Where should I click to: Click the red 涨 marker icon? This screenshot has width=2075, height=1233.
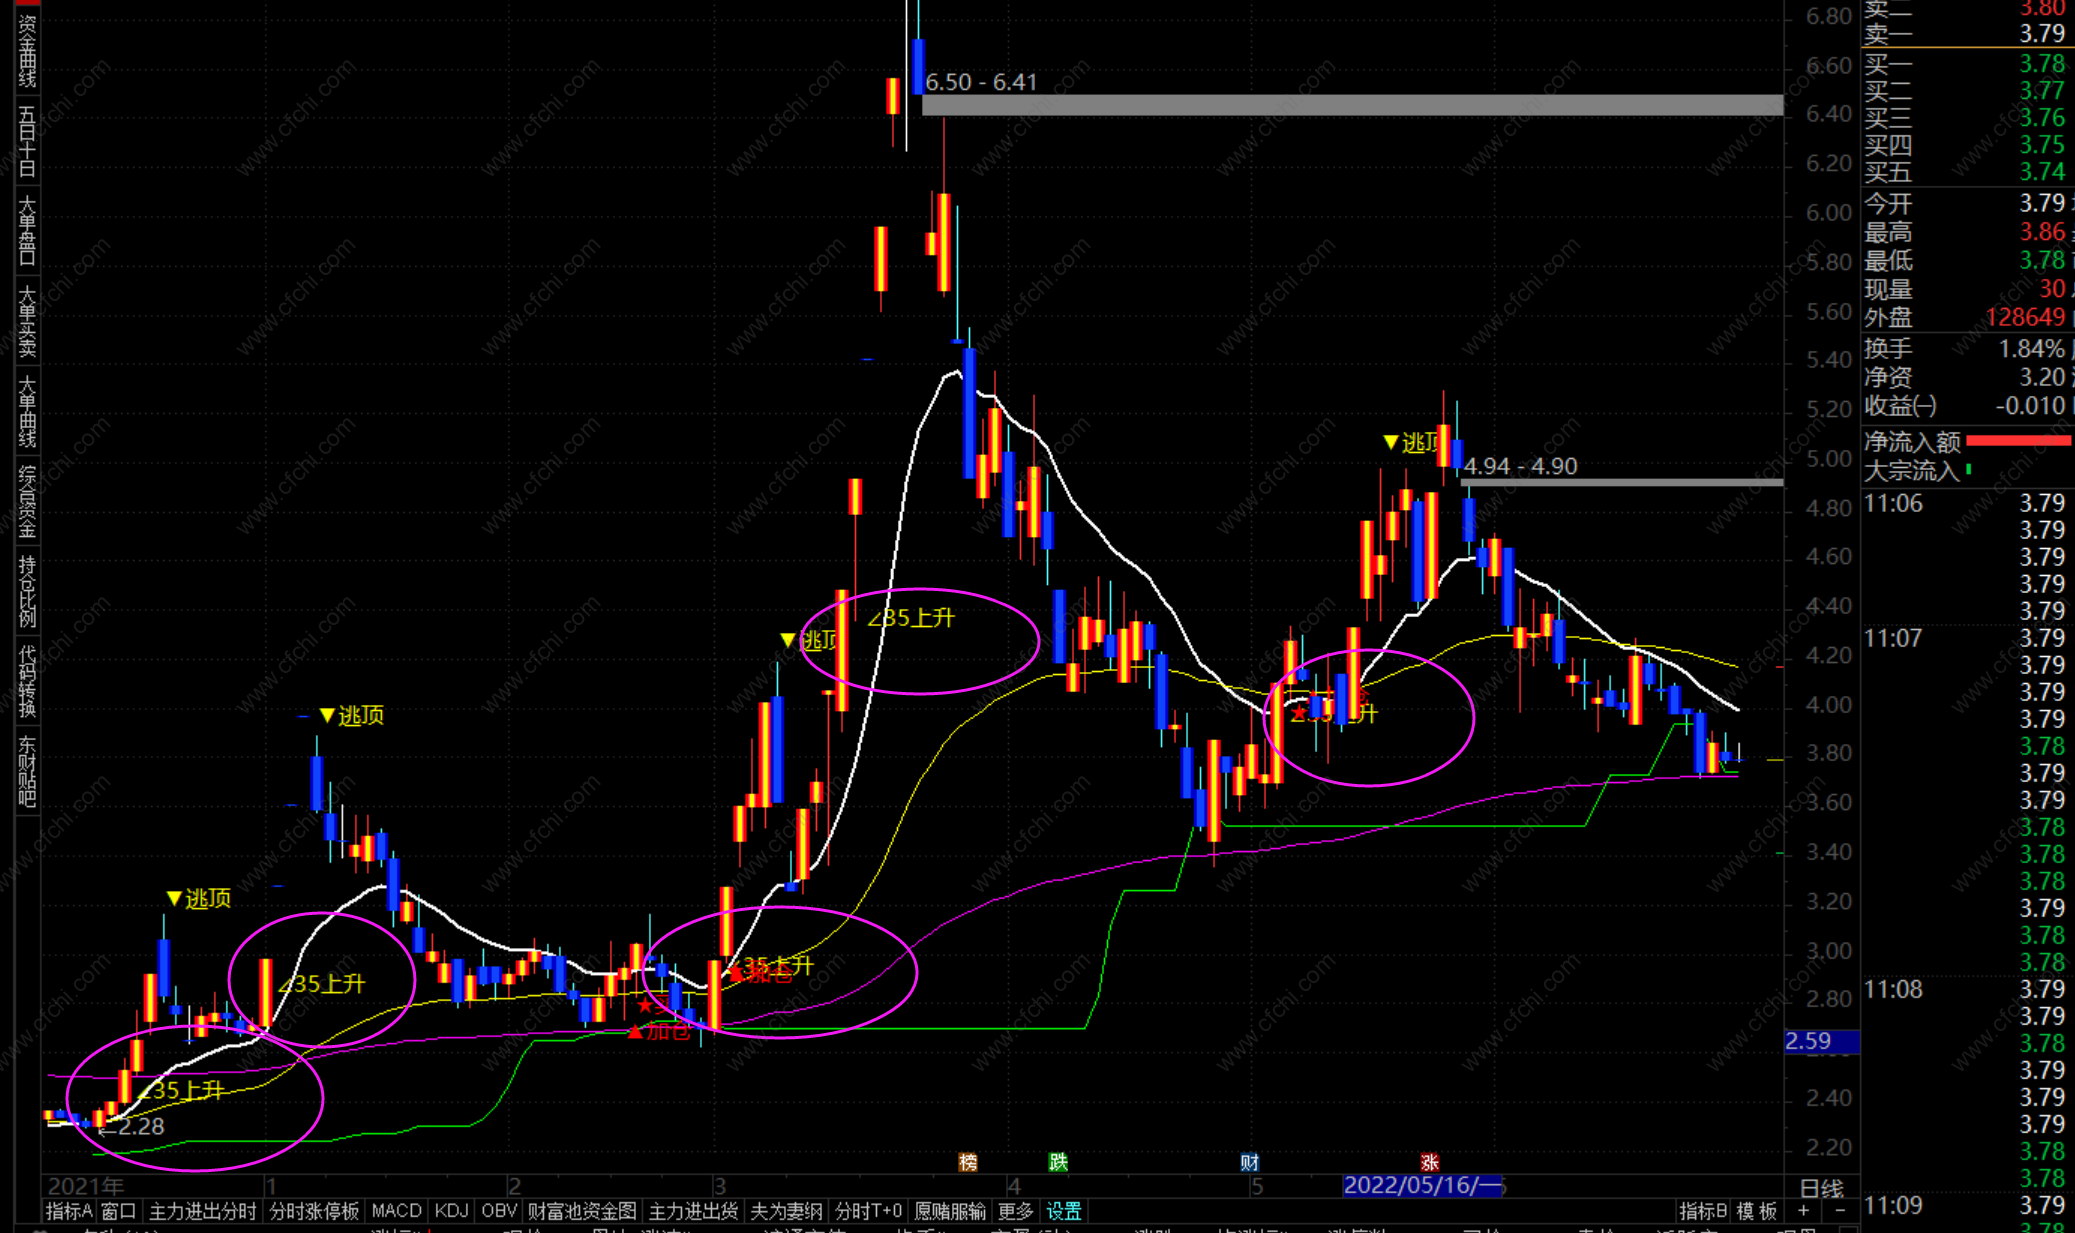point(1429,1162)
